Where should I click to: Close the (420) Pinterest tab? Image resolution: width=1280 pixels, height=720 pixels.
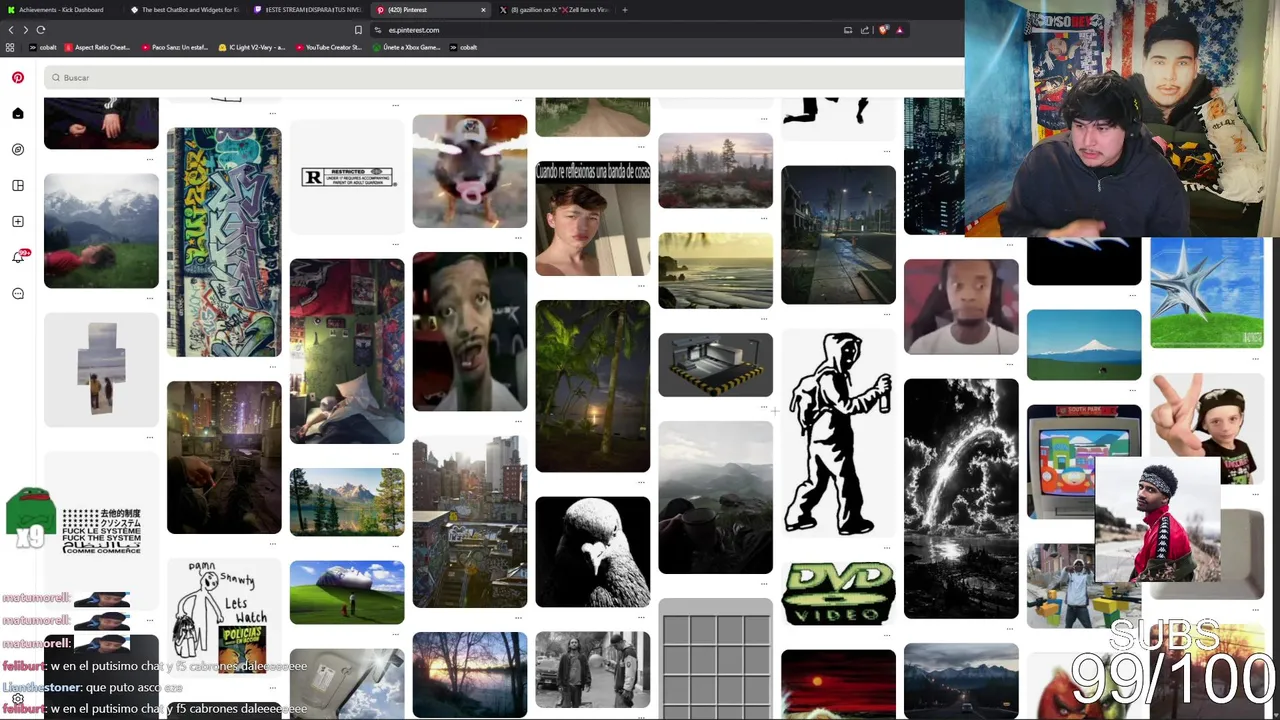[483, 10]
